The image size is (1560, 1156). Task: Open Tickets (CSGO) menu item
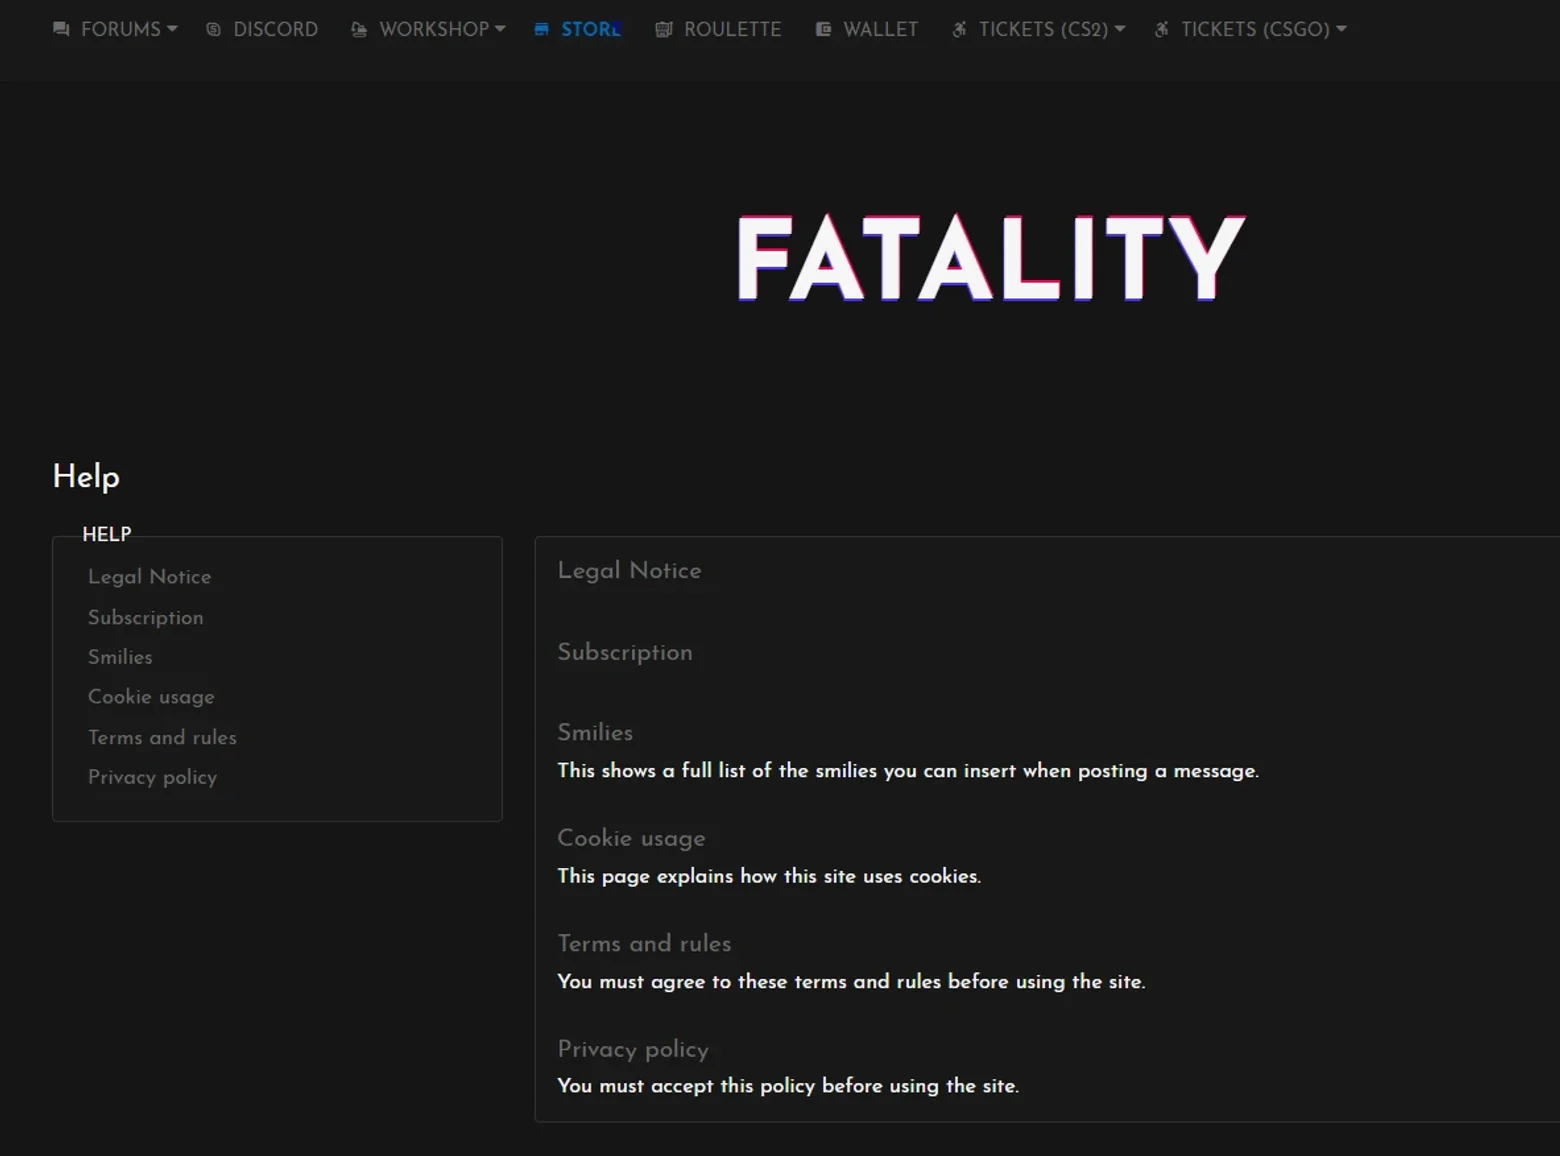1256,30
